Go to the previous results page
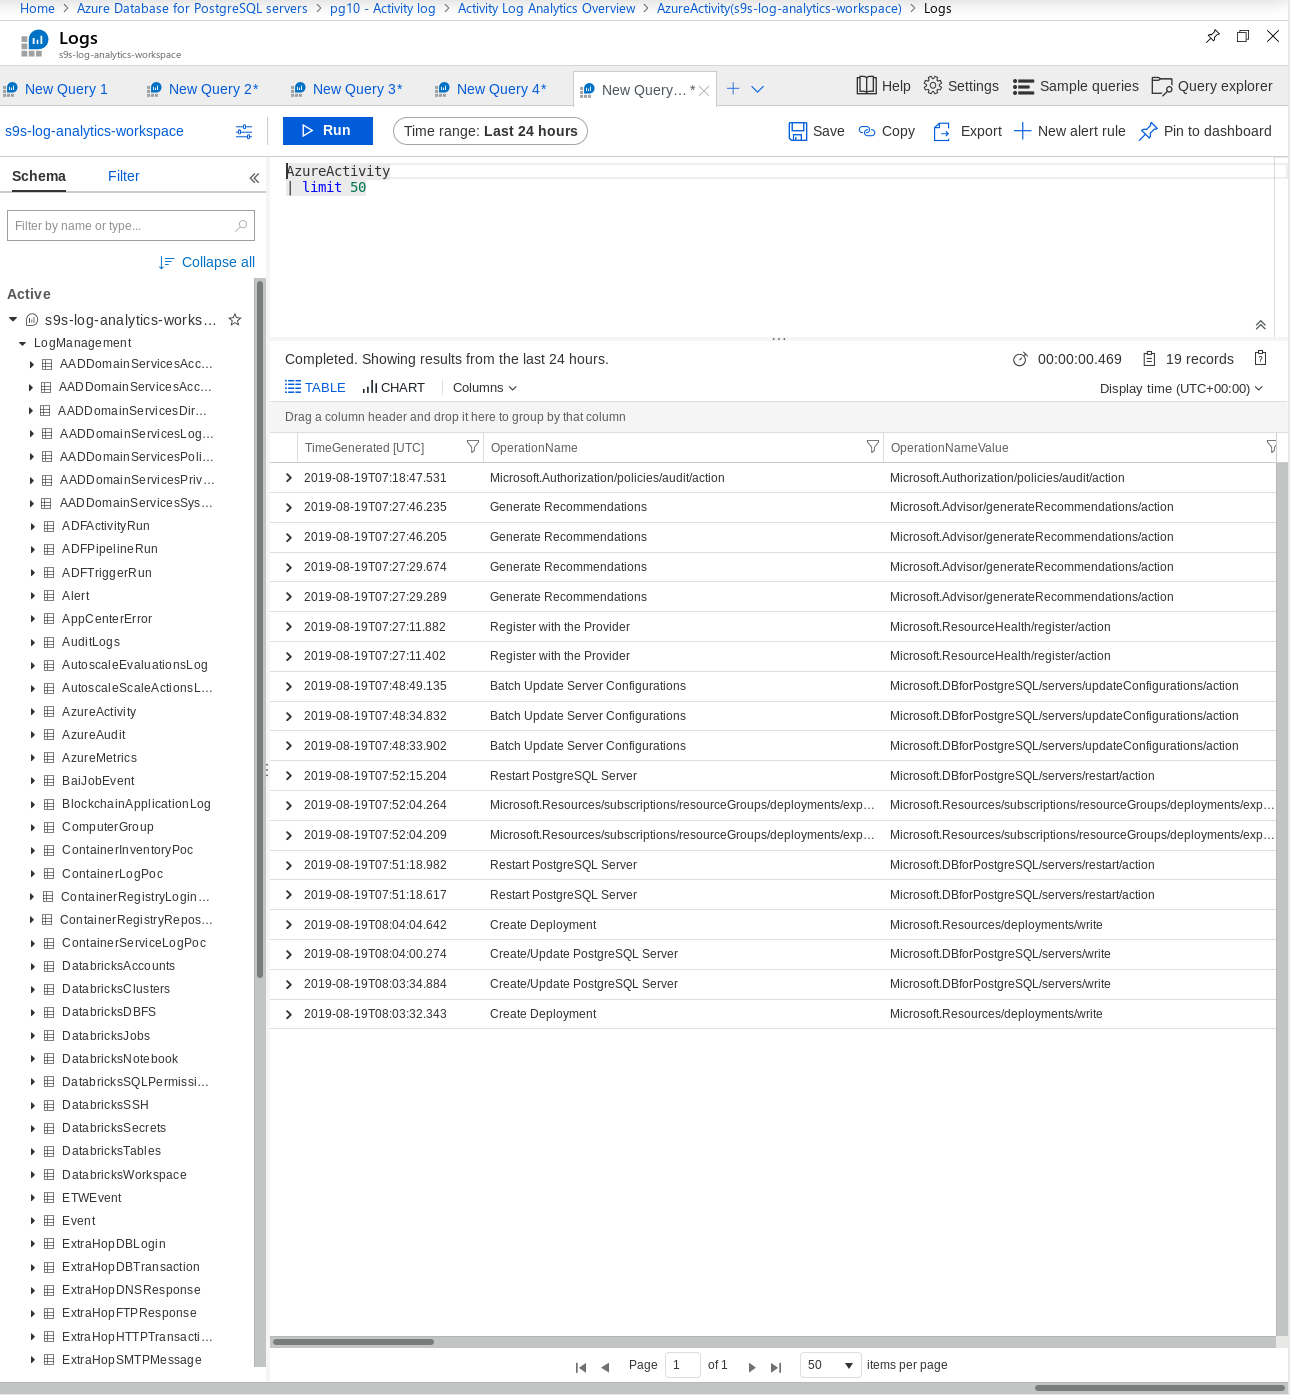Viewport: 1290px width, 1395px height. click(x=605, y=1367)
